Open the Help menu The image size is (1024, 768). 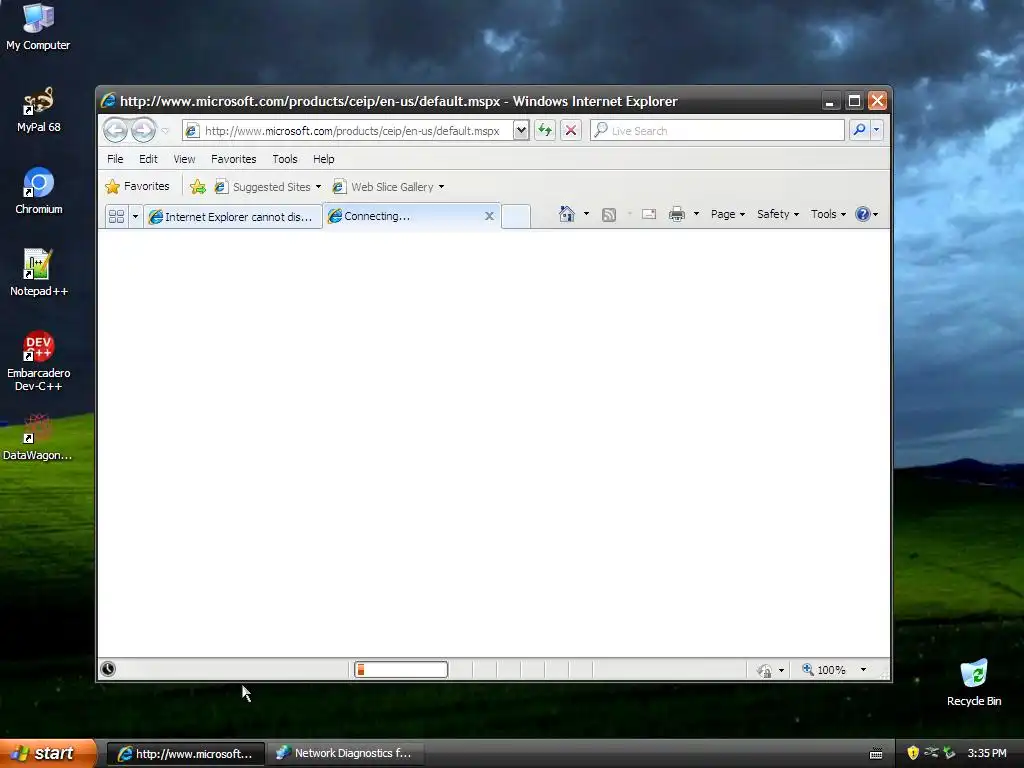pyautogui.click(x=323, y=159)
